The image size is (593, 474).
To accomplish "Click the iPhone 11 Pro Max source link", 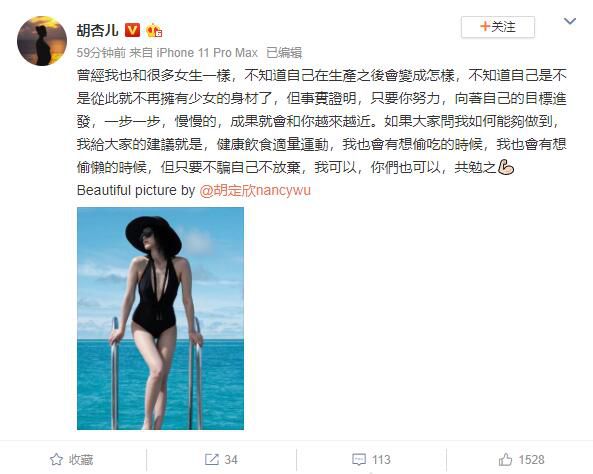I will tap(207, 53).
